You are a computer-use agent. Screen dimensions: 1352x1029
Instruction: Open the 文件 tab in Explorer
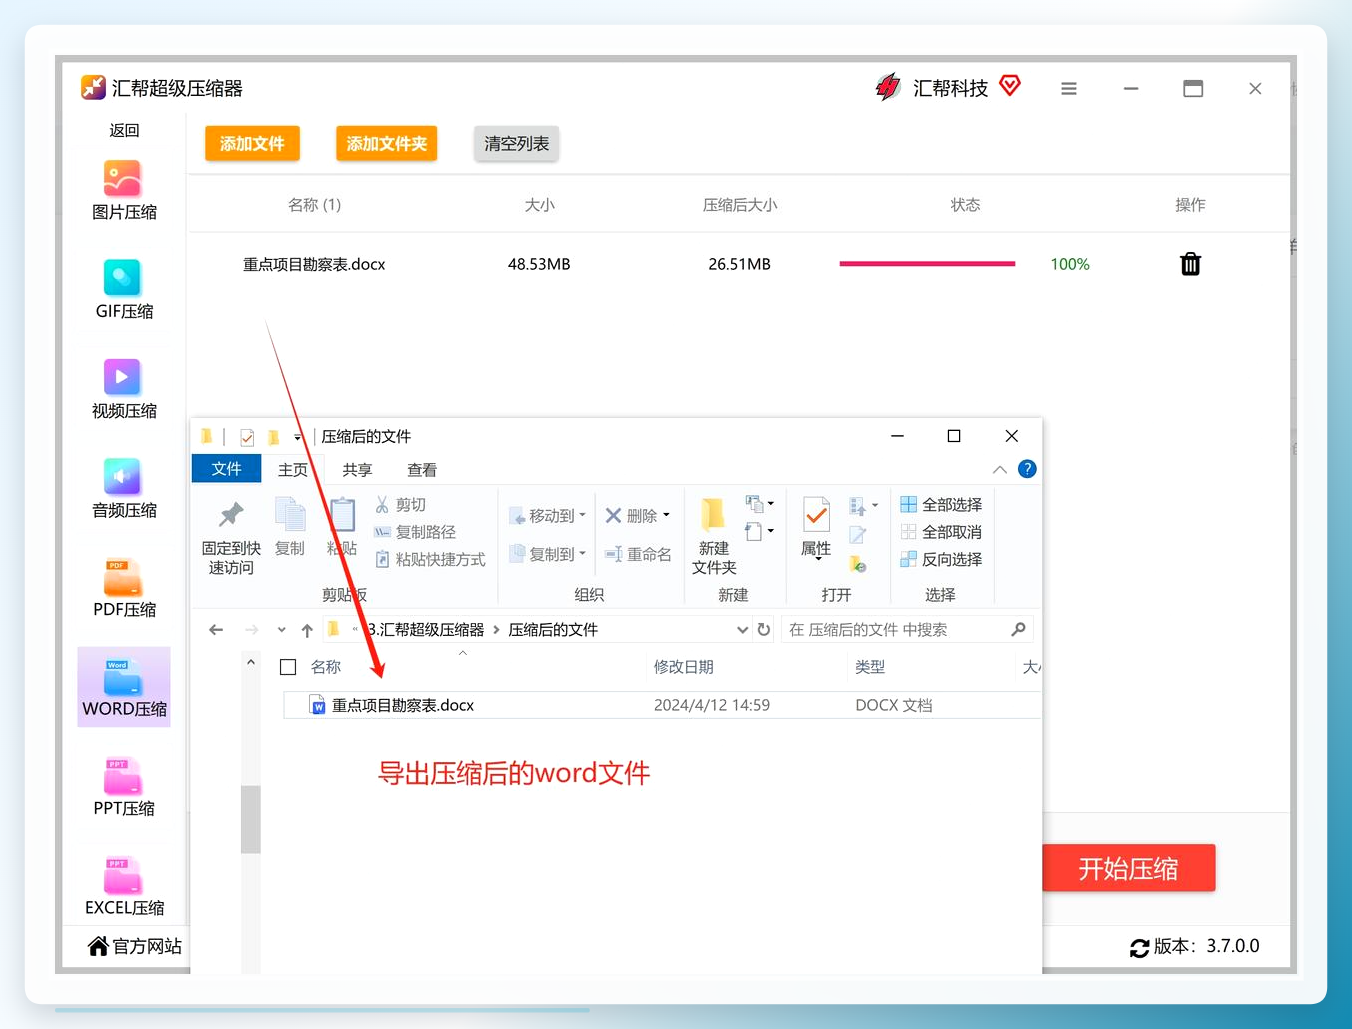click(x=226, y=469)
